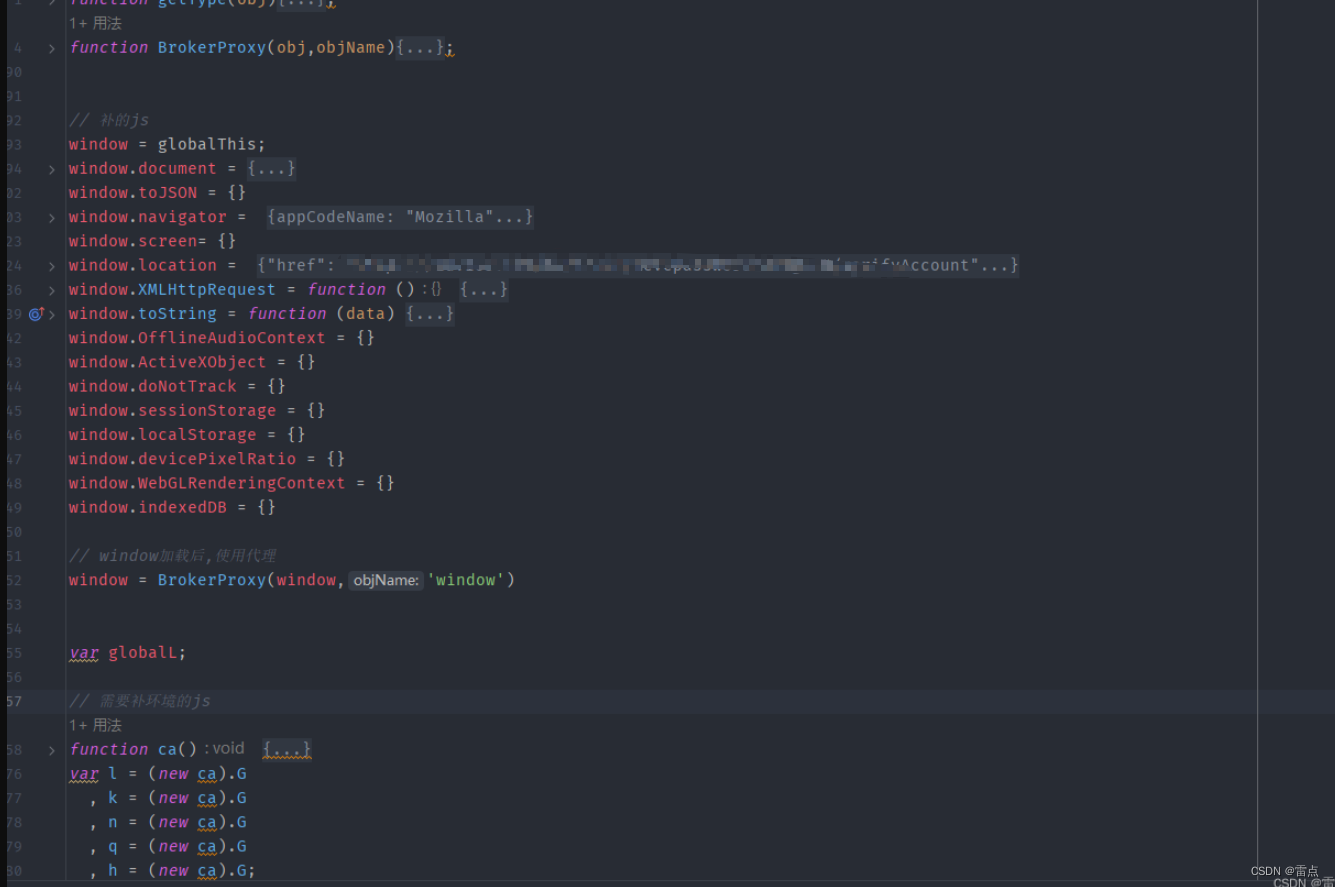This screenshot has height=887, width=1335.
Task: Open usages hint above function ca()
Action: coord(95,725)
